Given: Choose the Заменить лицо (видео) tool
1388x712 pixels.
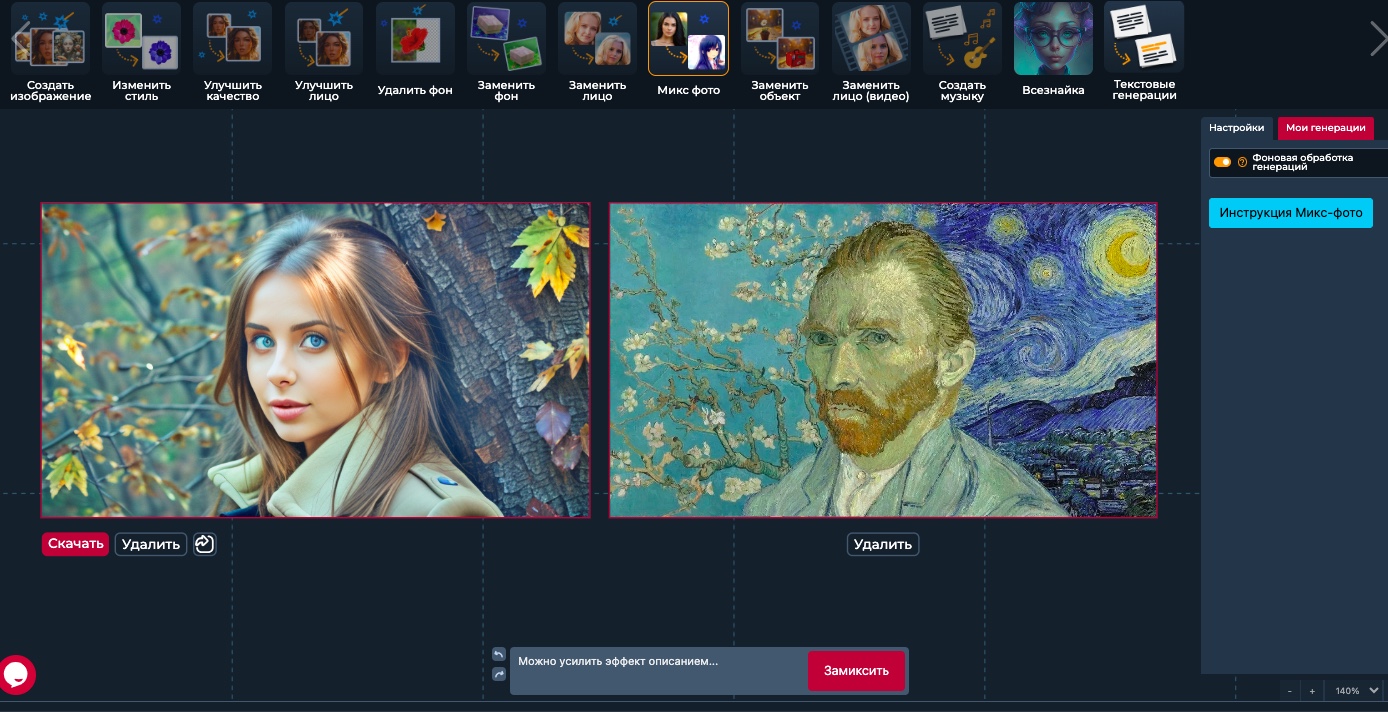Looking at the screenshot, I should (x=871, y=52).
